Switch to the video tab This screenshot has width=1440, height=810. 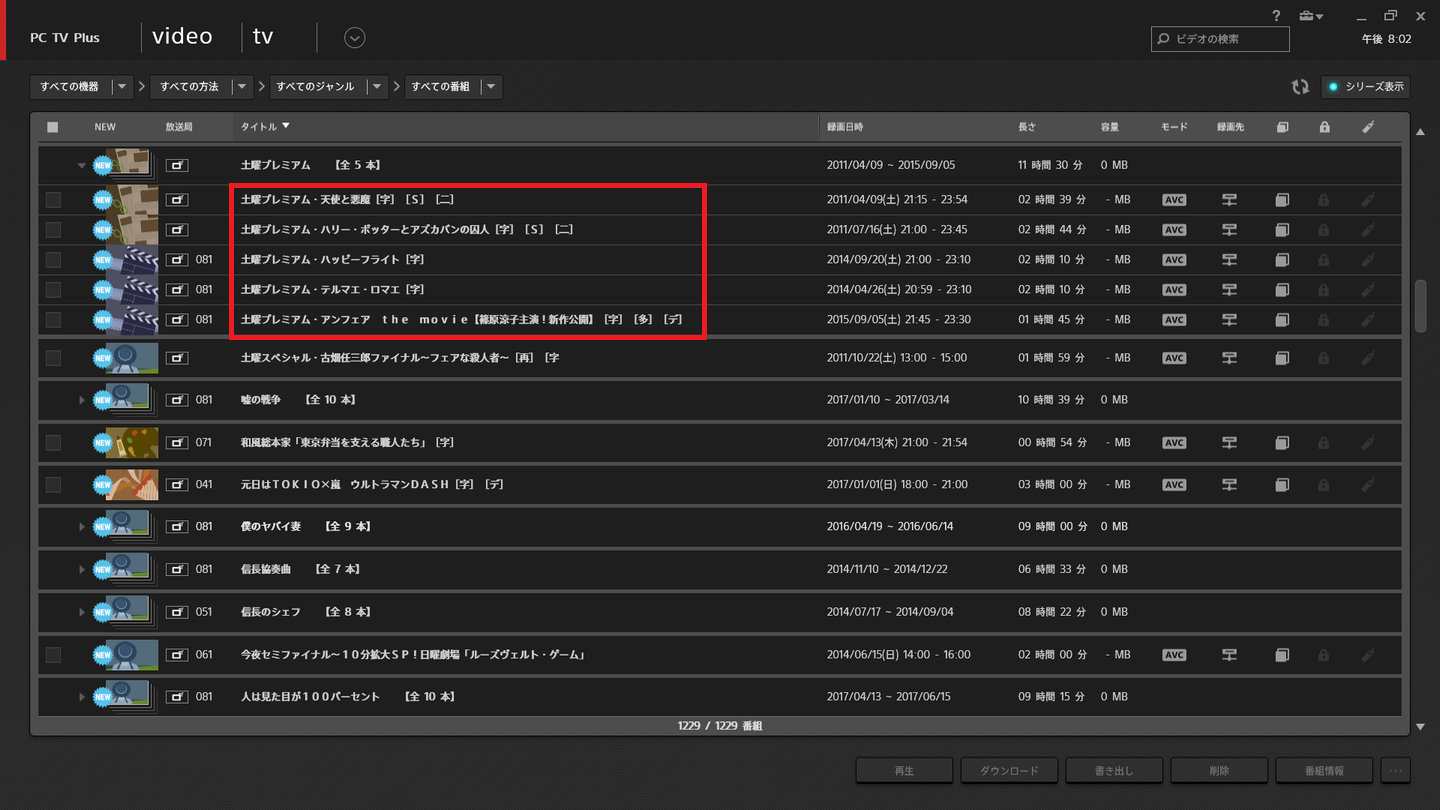pyautogui.click(x=182, y=36)
